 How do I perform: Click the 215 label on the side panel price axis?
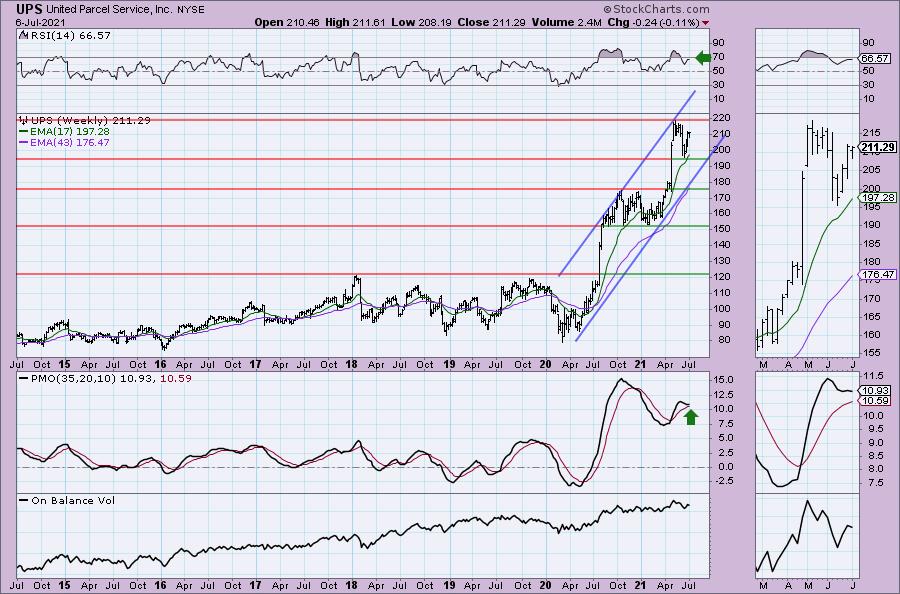(x=870, y=133)
